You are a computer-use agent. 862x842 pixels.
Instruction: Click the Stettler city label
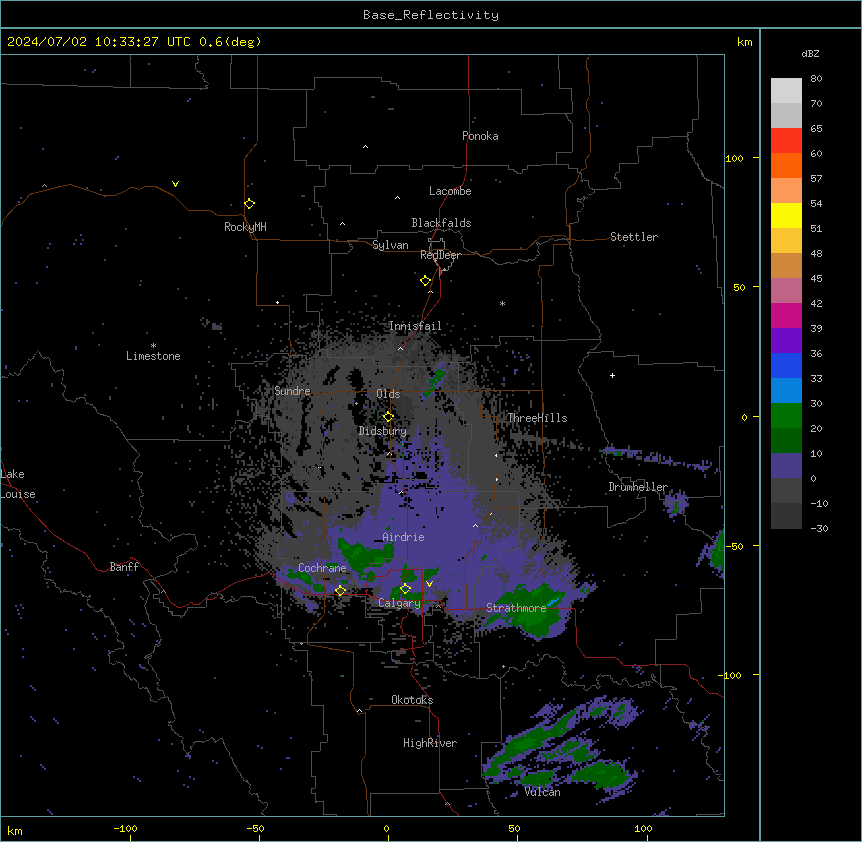click(x=634, y=237)
